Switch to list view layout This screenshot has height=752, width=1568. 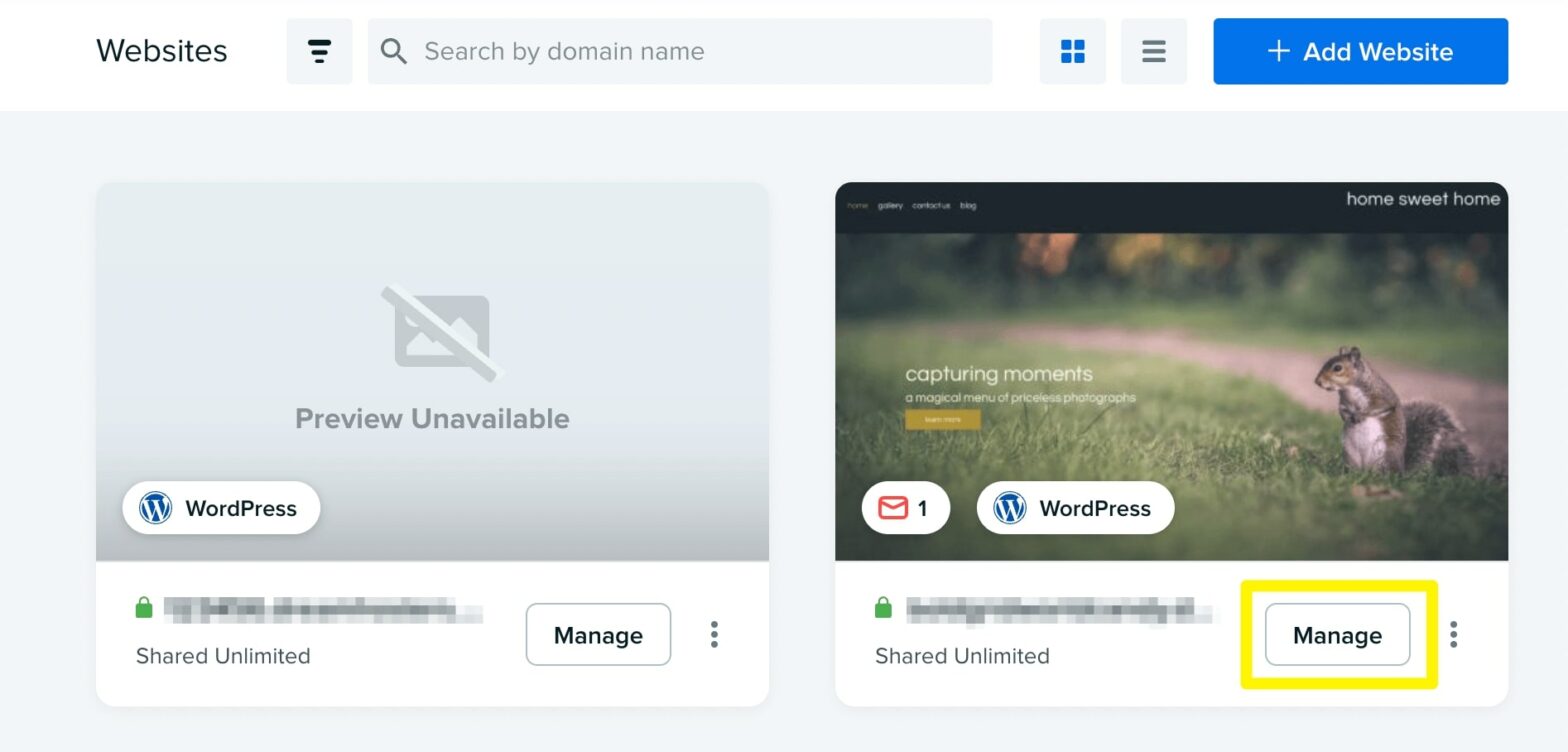coord(1153,51)
